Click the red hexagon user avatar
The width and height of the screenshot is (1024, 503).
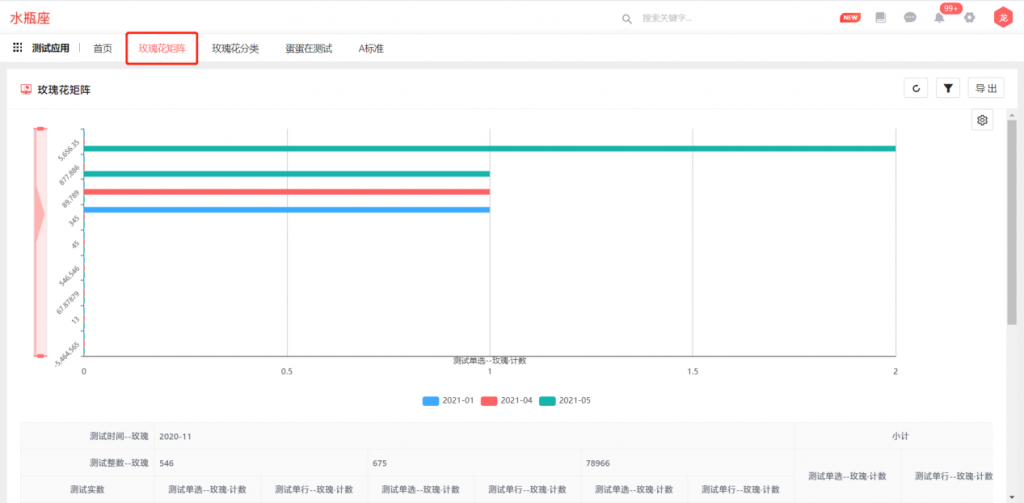click(x=1001, y=18)
